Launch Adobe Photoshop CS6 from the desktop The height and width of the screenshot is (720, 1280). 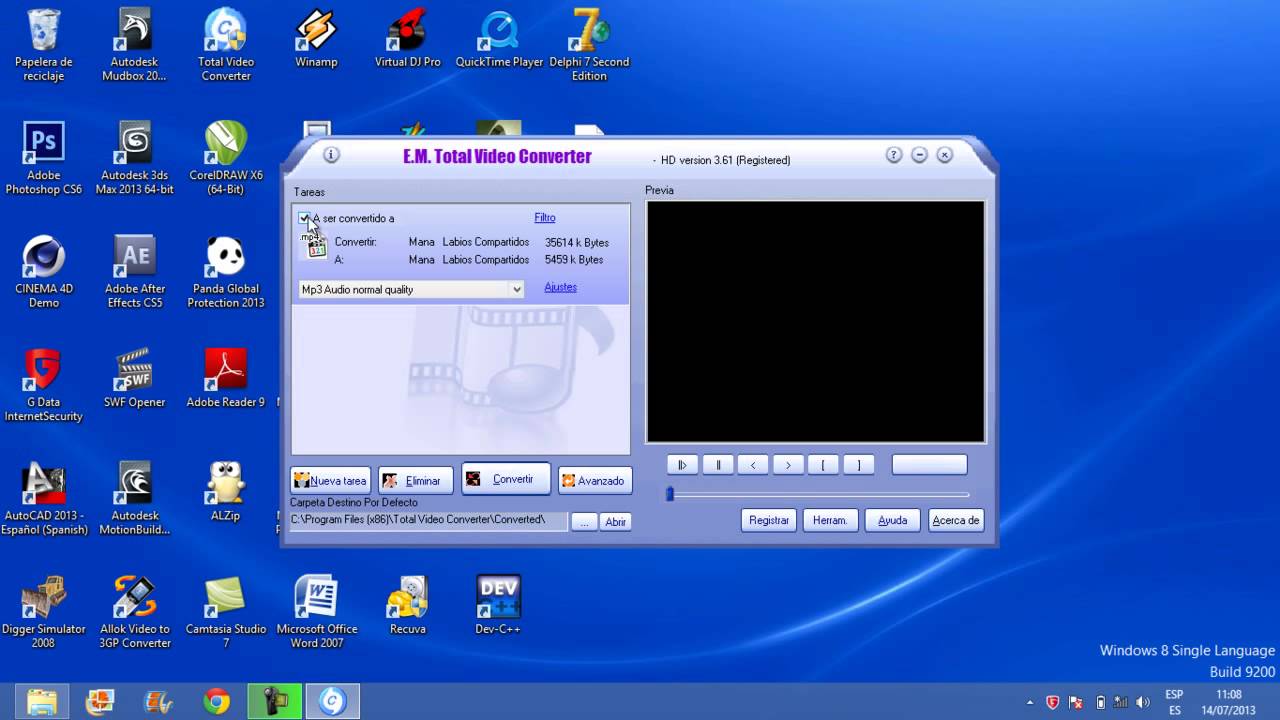44,159
